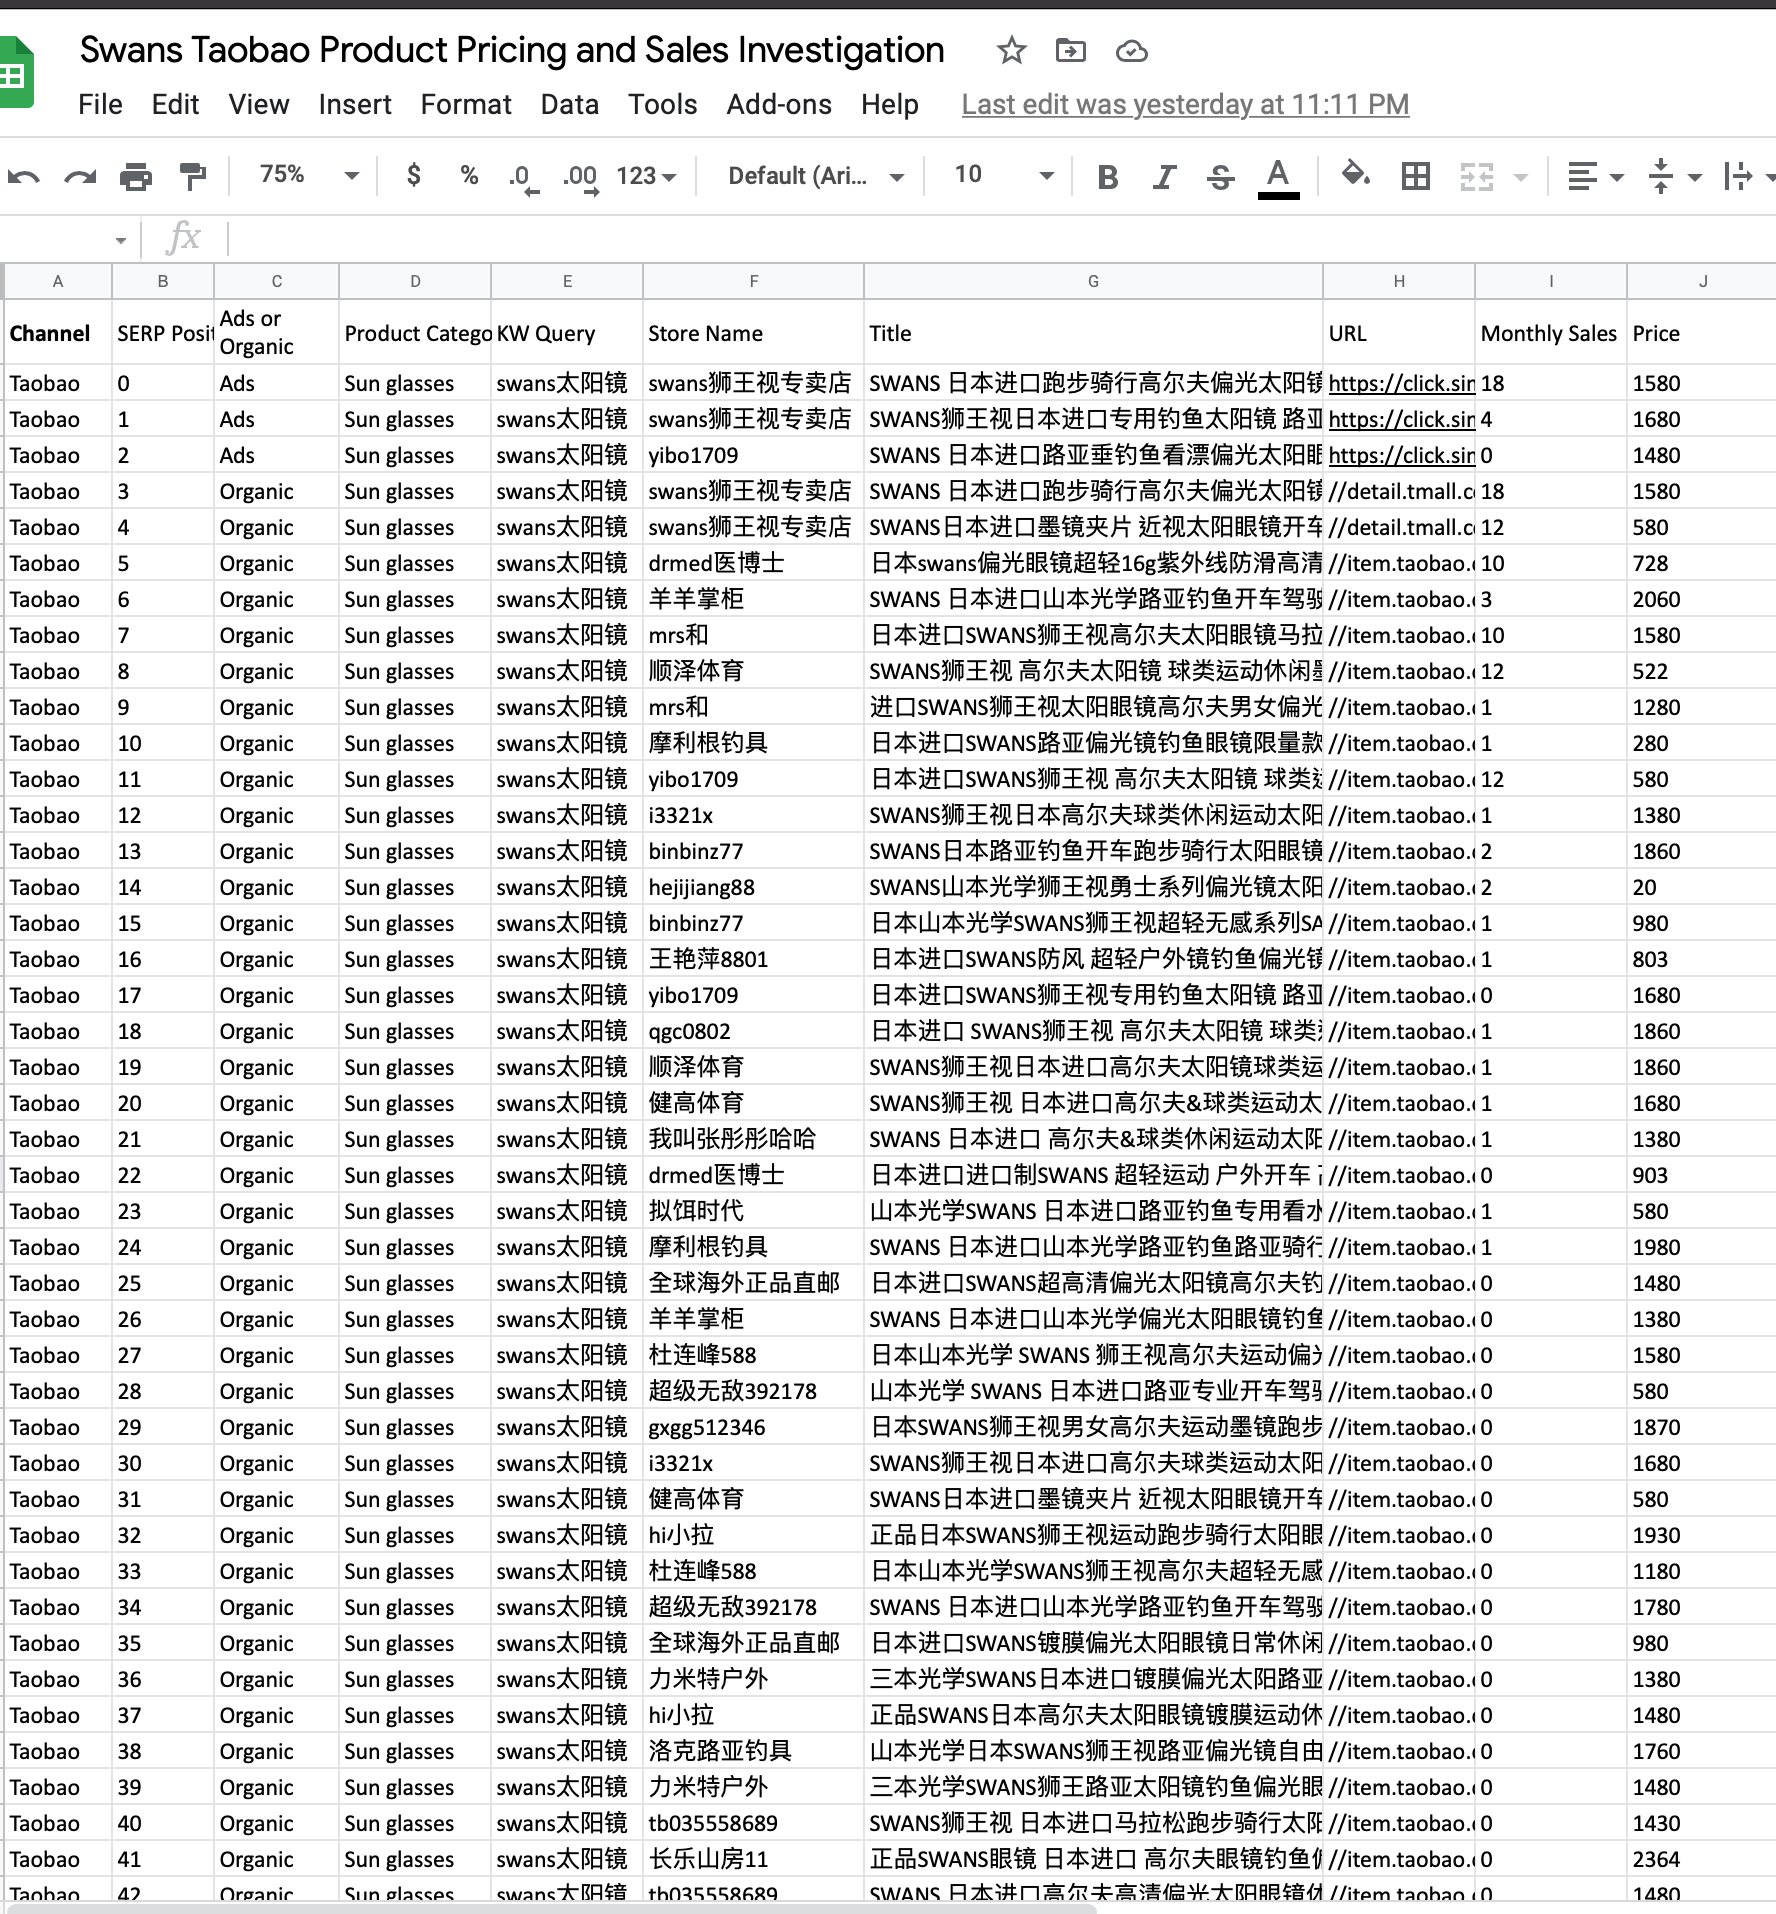
Task: Open the Add-ons menu
Action: (779, 104)
